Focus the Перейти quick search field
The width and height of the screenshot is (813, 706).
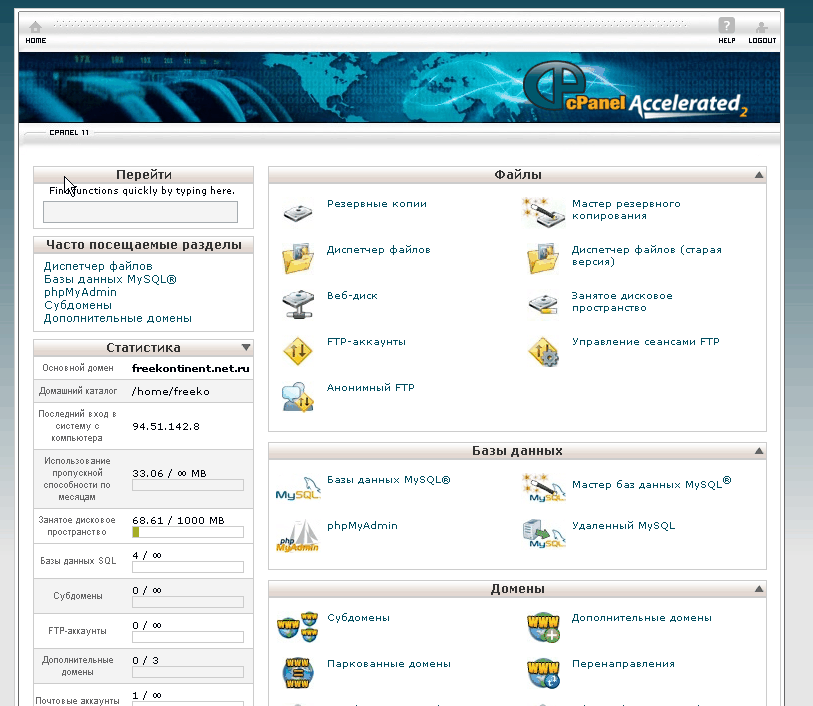(140, 211)
